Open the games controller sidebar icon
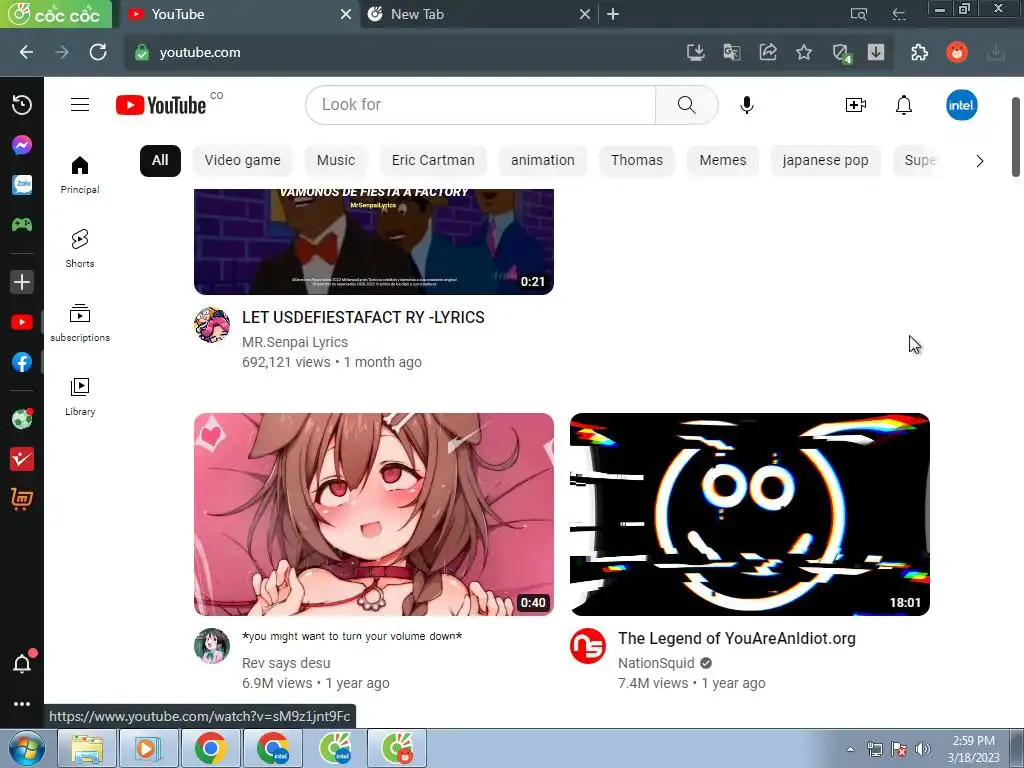1024x768 pixels. click(x=22, y=225)
